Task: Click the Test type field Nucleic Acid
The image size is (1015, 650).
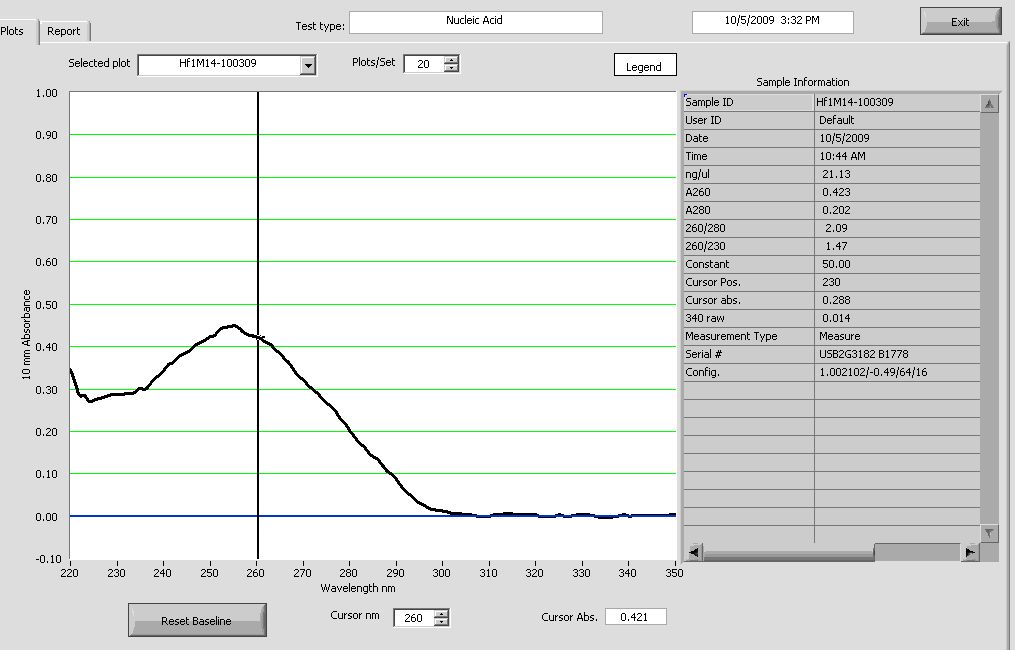Action: [x=476, y=22]
